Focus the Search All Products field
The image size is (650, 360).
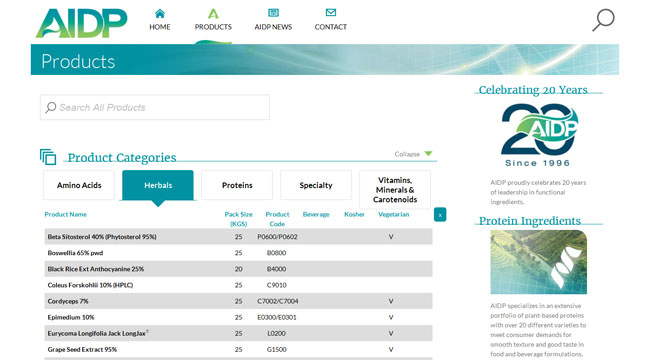click(x=155, y=107)
